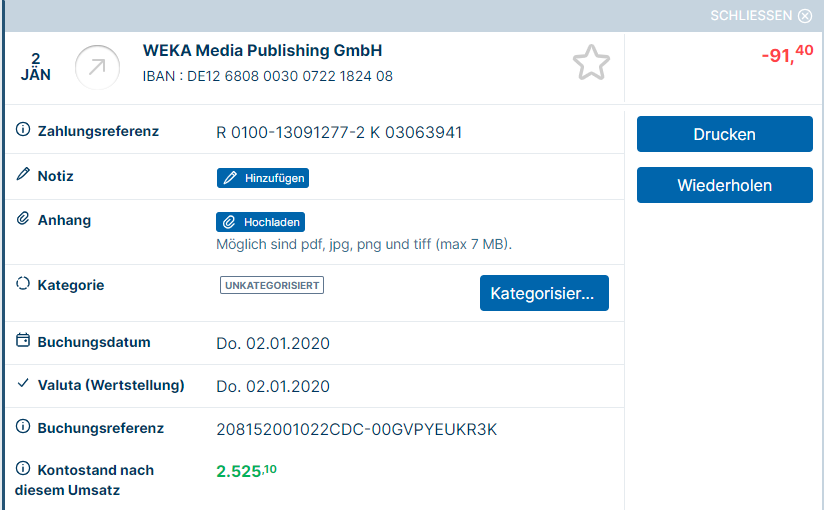Click the amount -91,40
The width and height of the screenshot is (824, 510).
coord(787,54)
